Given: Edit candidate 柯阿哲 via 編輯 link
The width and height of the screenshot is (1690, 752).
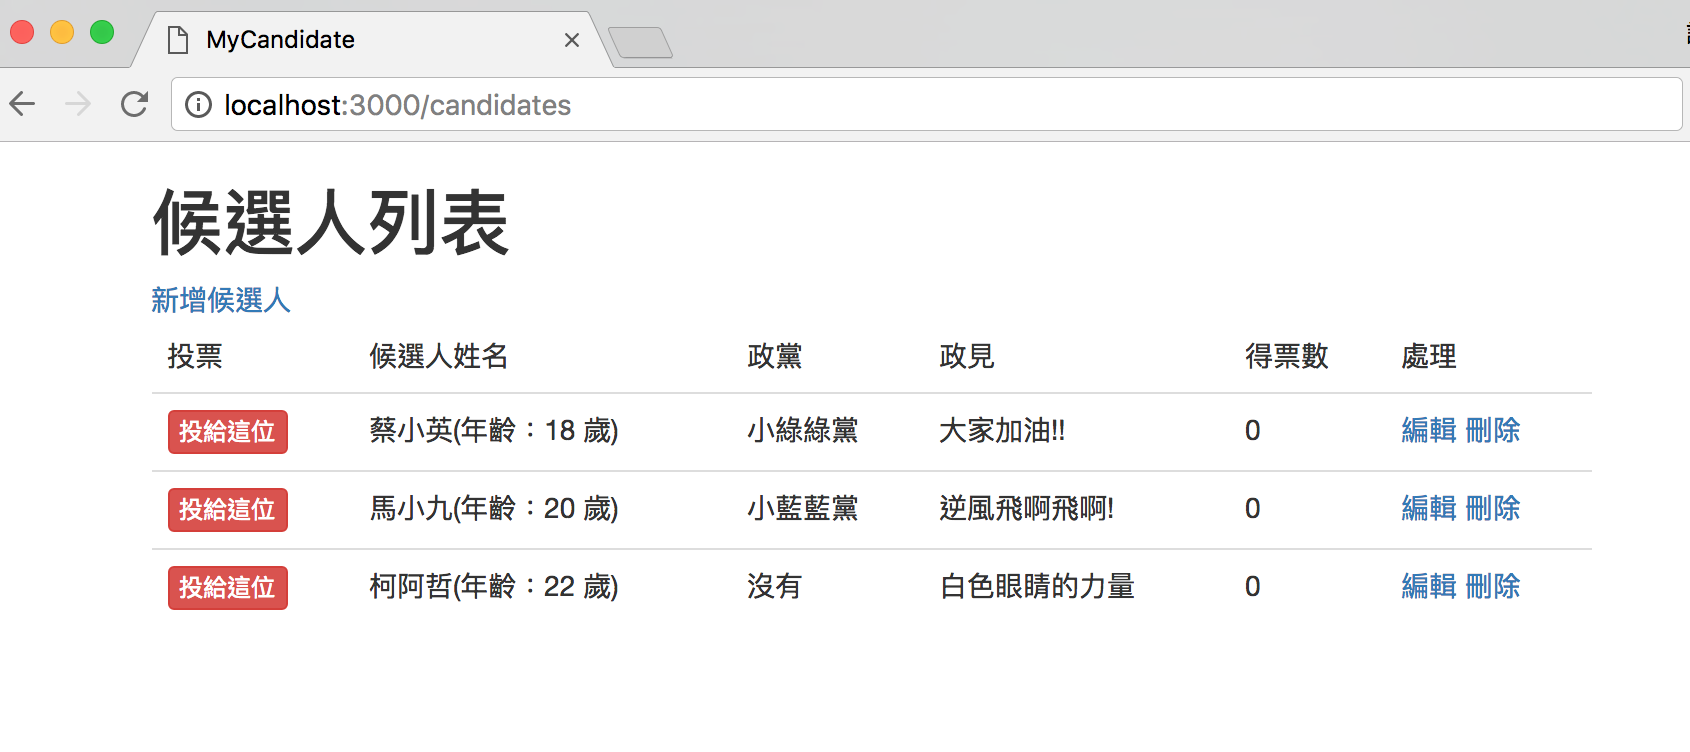Looking at the screenshot, I should [x=1429, y=587].
